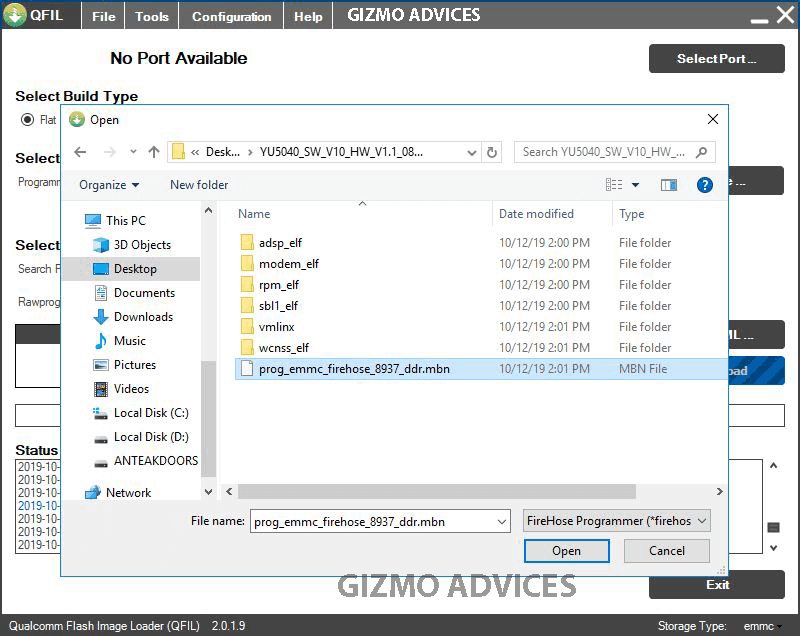Click the File name input field
The image size is (800, 636).
click(x=380, y=521)
